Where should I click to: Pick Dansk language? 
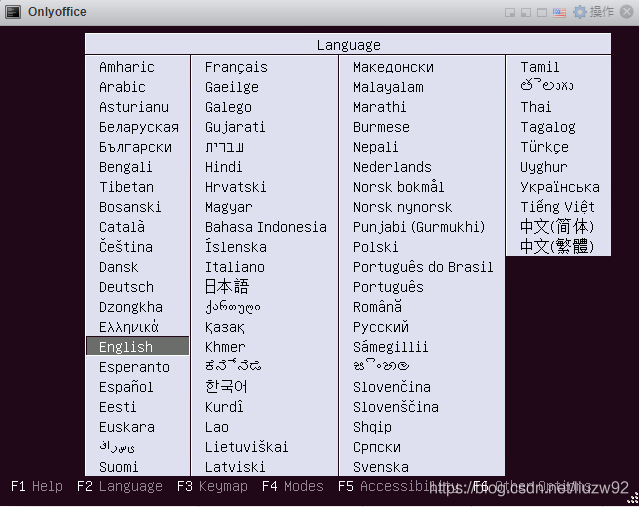[x=119, y=267]
